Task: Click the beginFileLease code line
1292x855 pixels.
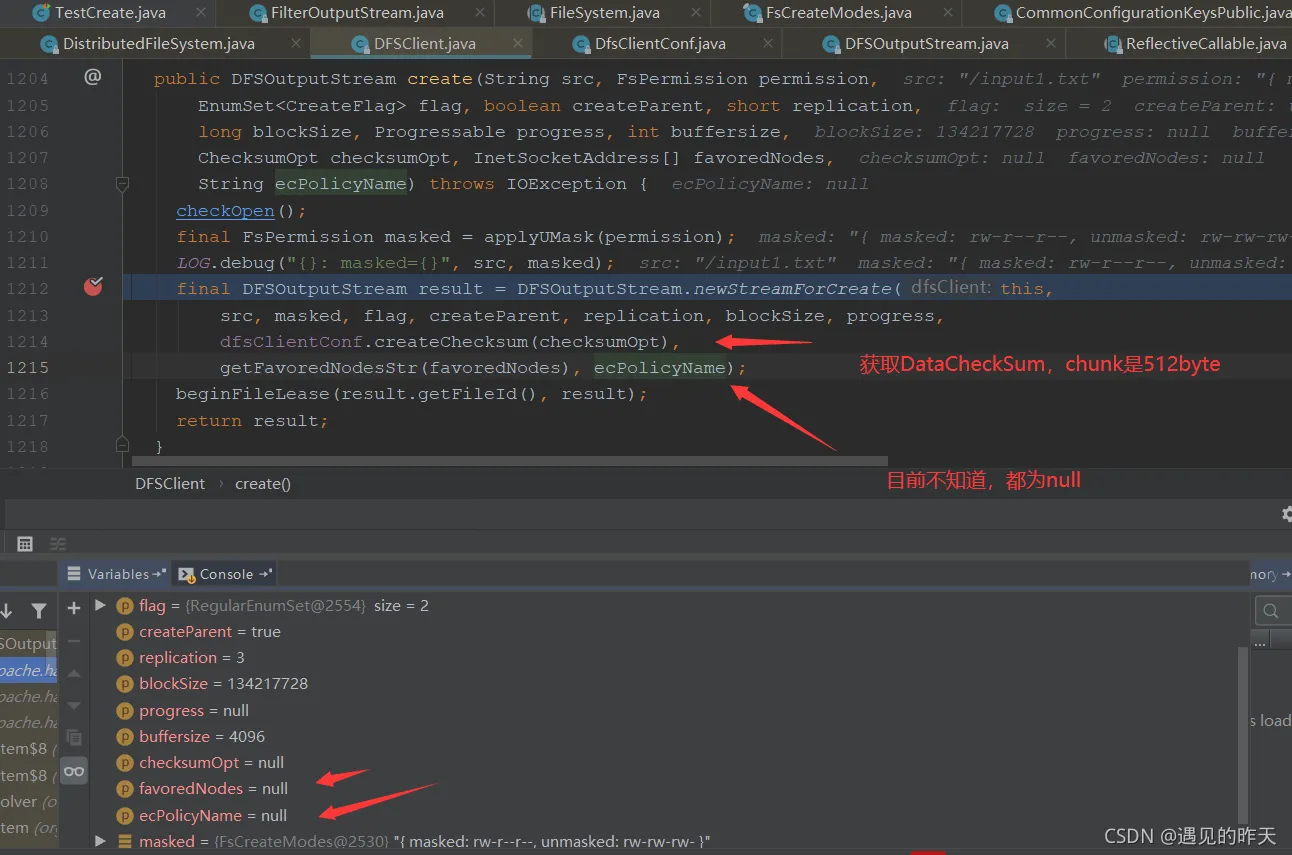Action: (412, 394)
